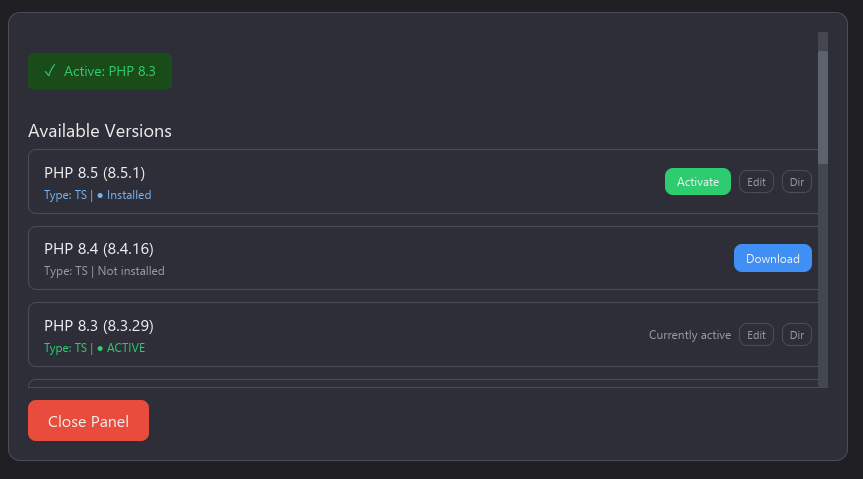Screen dimensions: 863x479
Task: Click the checkmark icon in the active badge
Action: 49,71
